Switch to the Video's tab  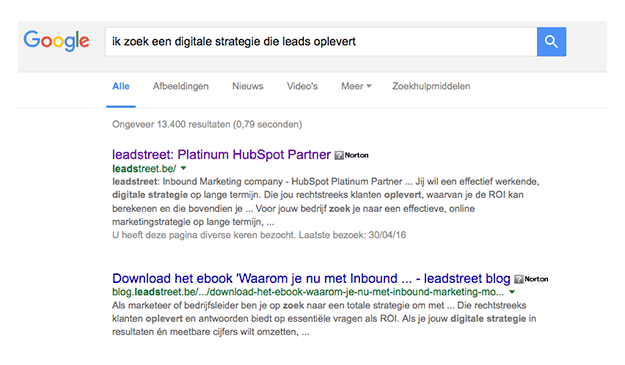point(302,86)
